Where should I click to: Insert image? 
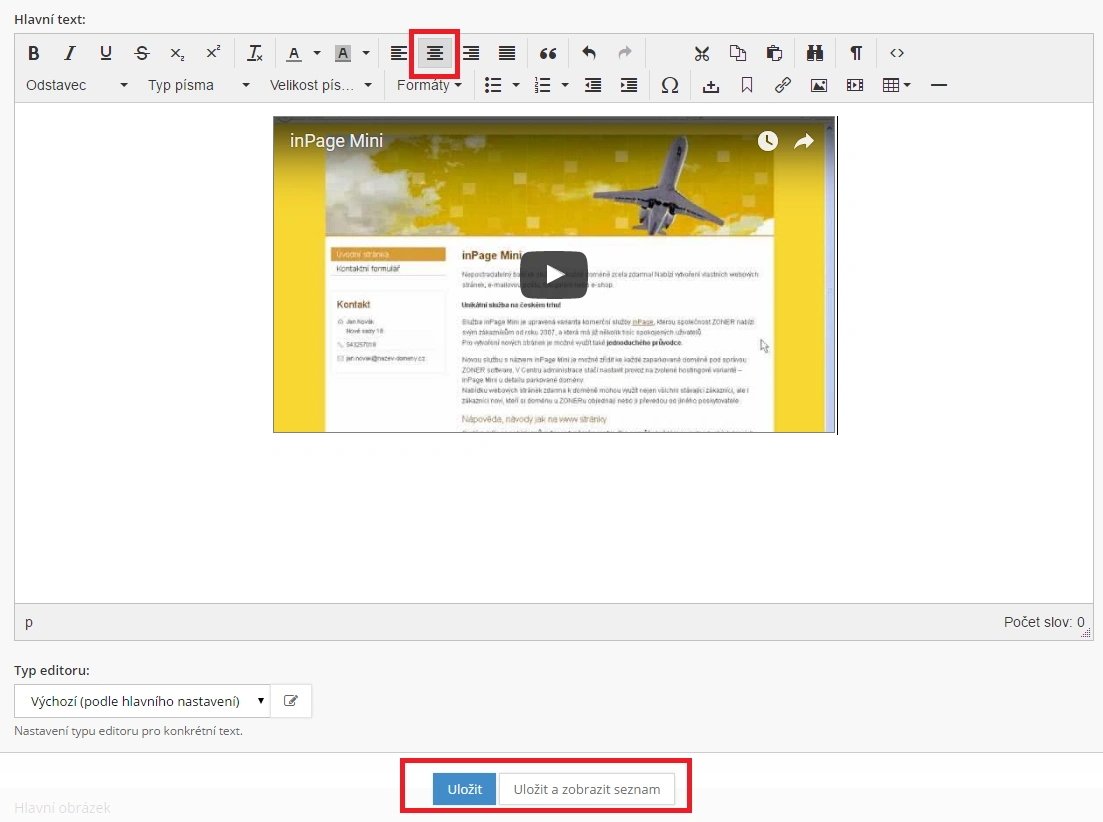pyautogui.click(x=819, y=85)
